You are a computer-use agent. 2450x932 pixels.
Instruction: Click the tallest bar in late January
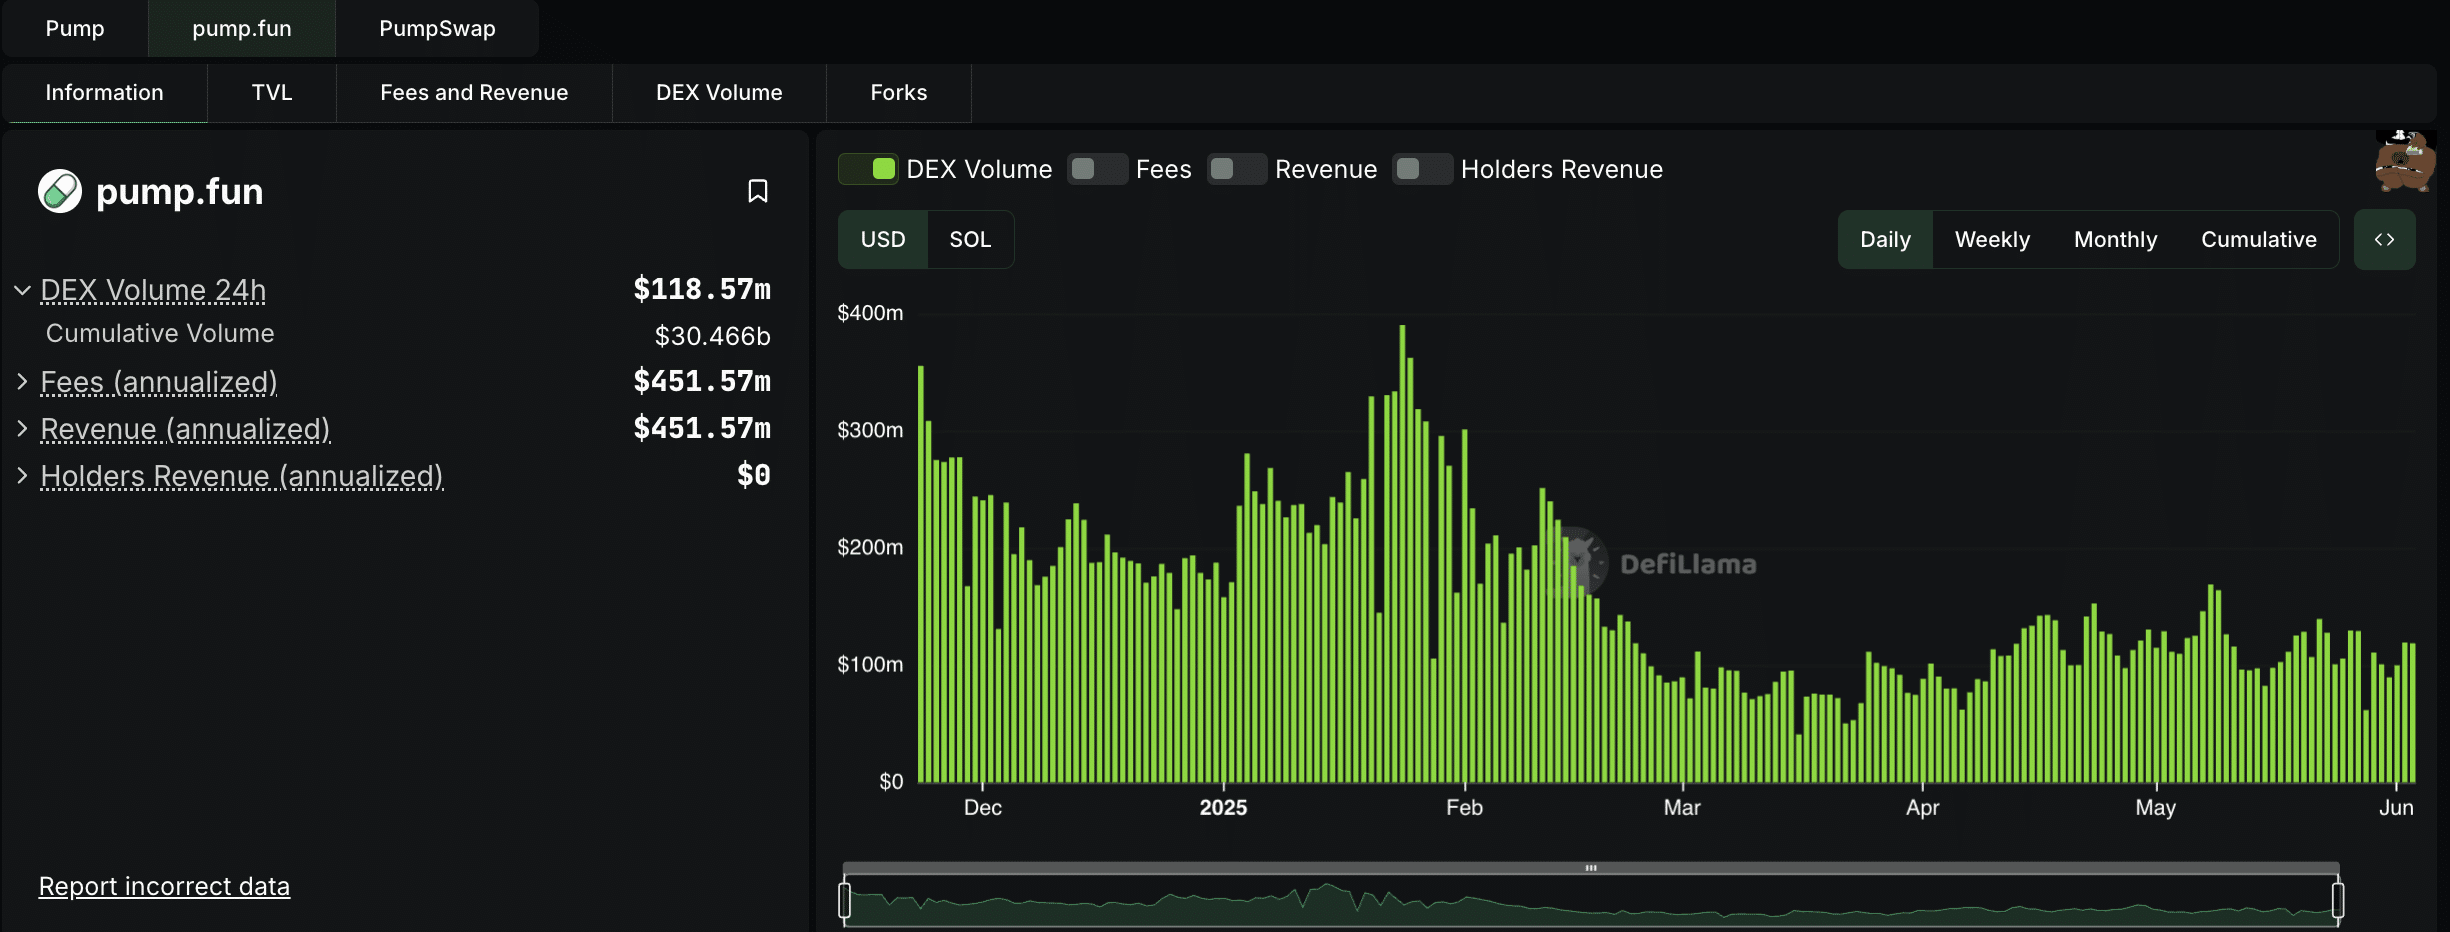tap(1402, 553)
